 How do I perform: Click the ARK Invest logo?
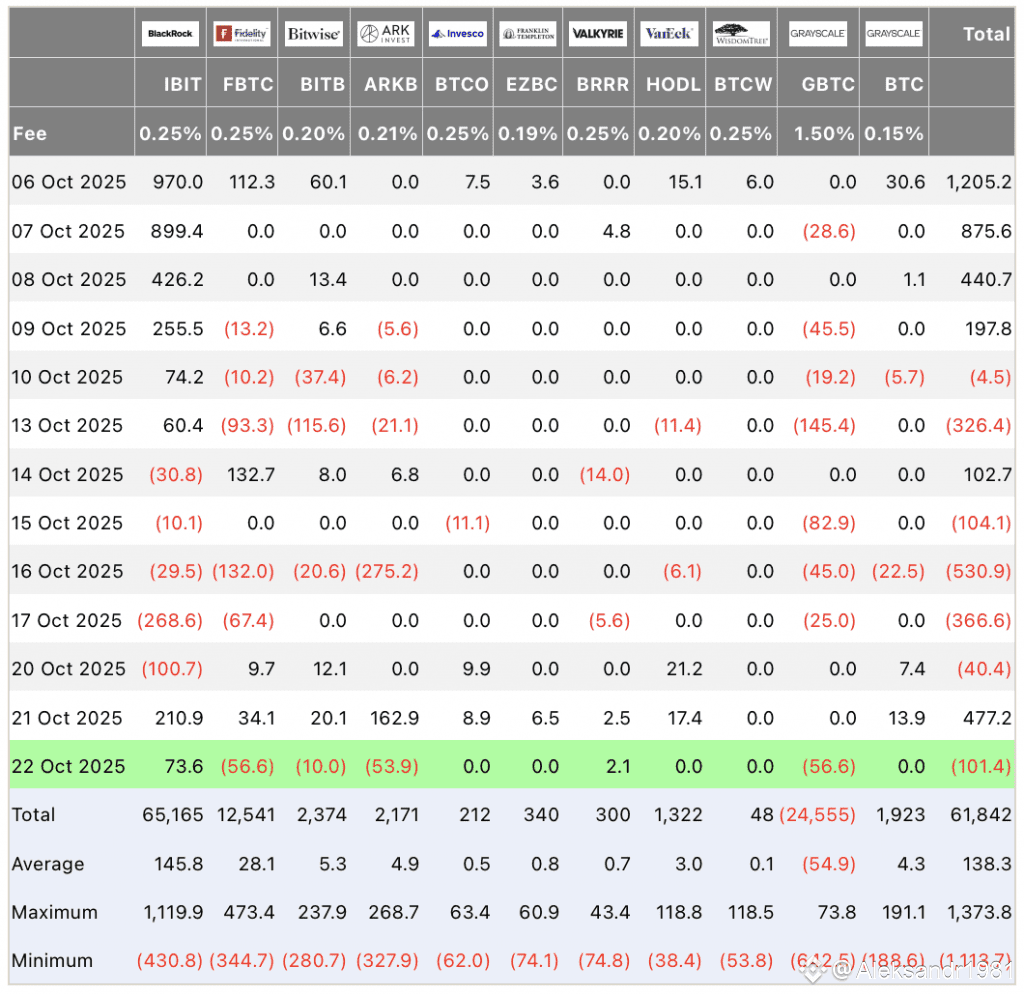(386, 34)
